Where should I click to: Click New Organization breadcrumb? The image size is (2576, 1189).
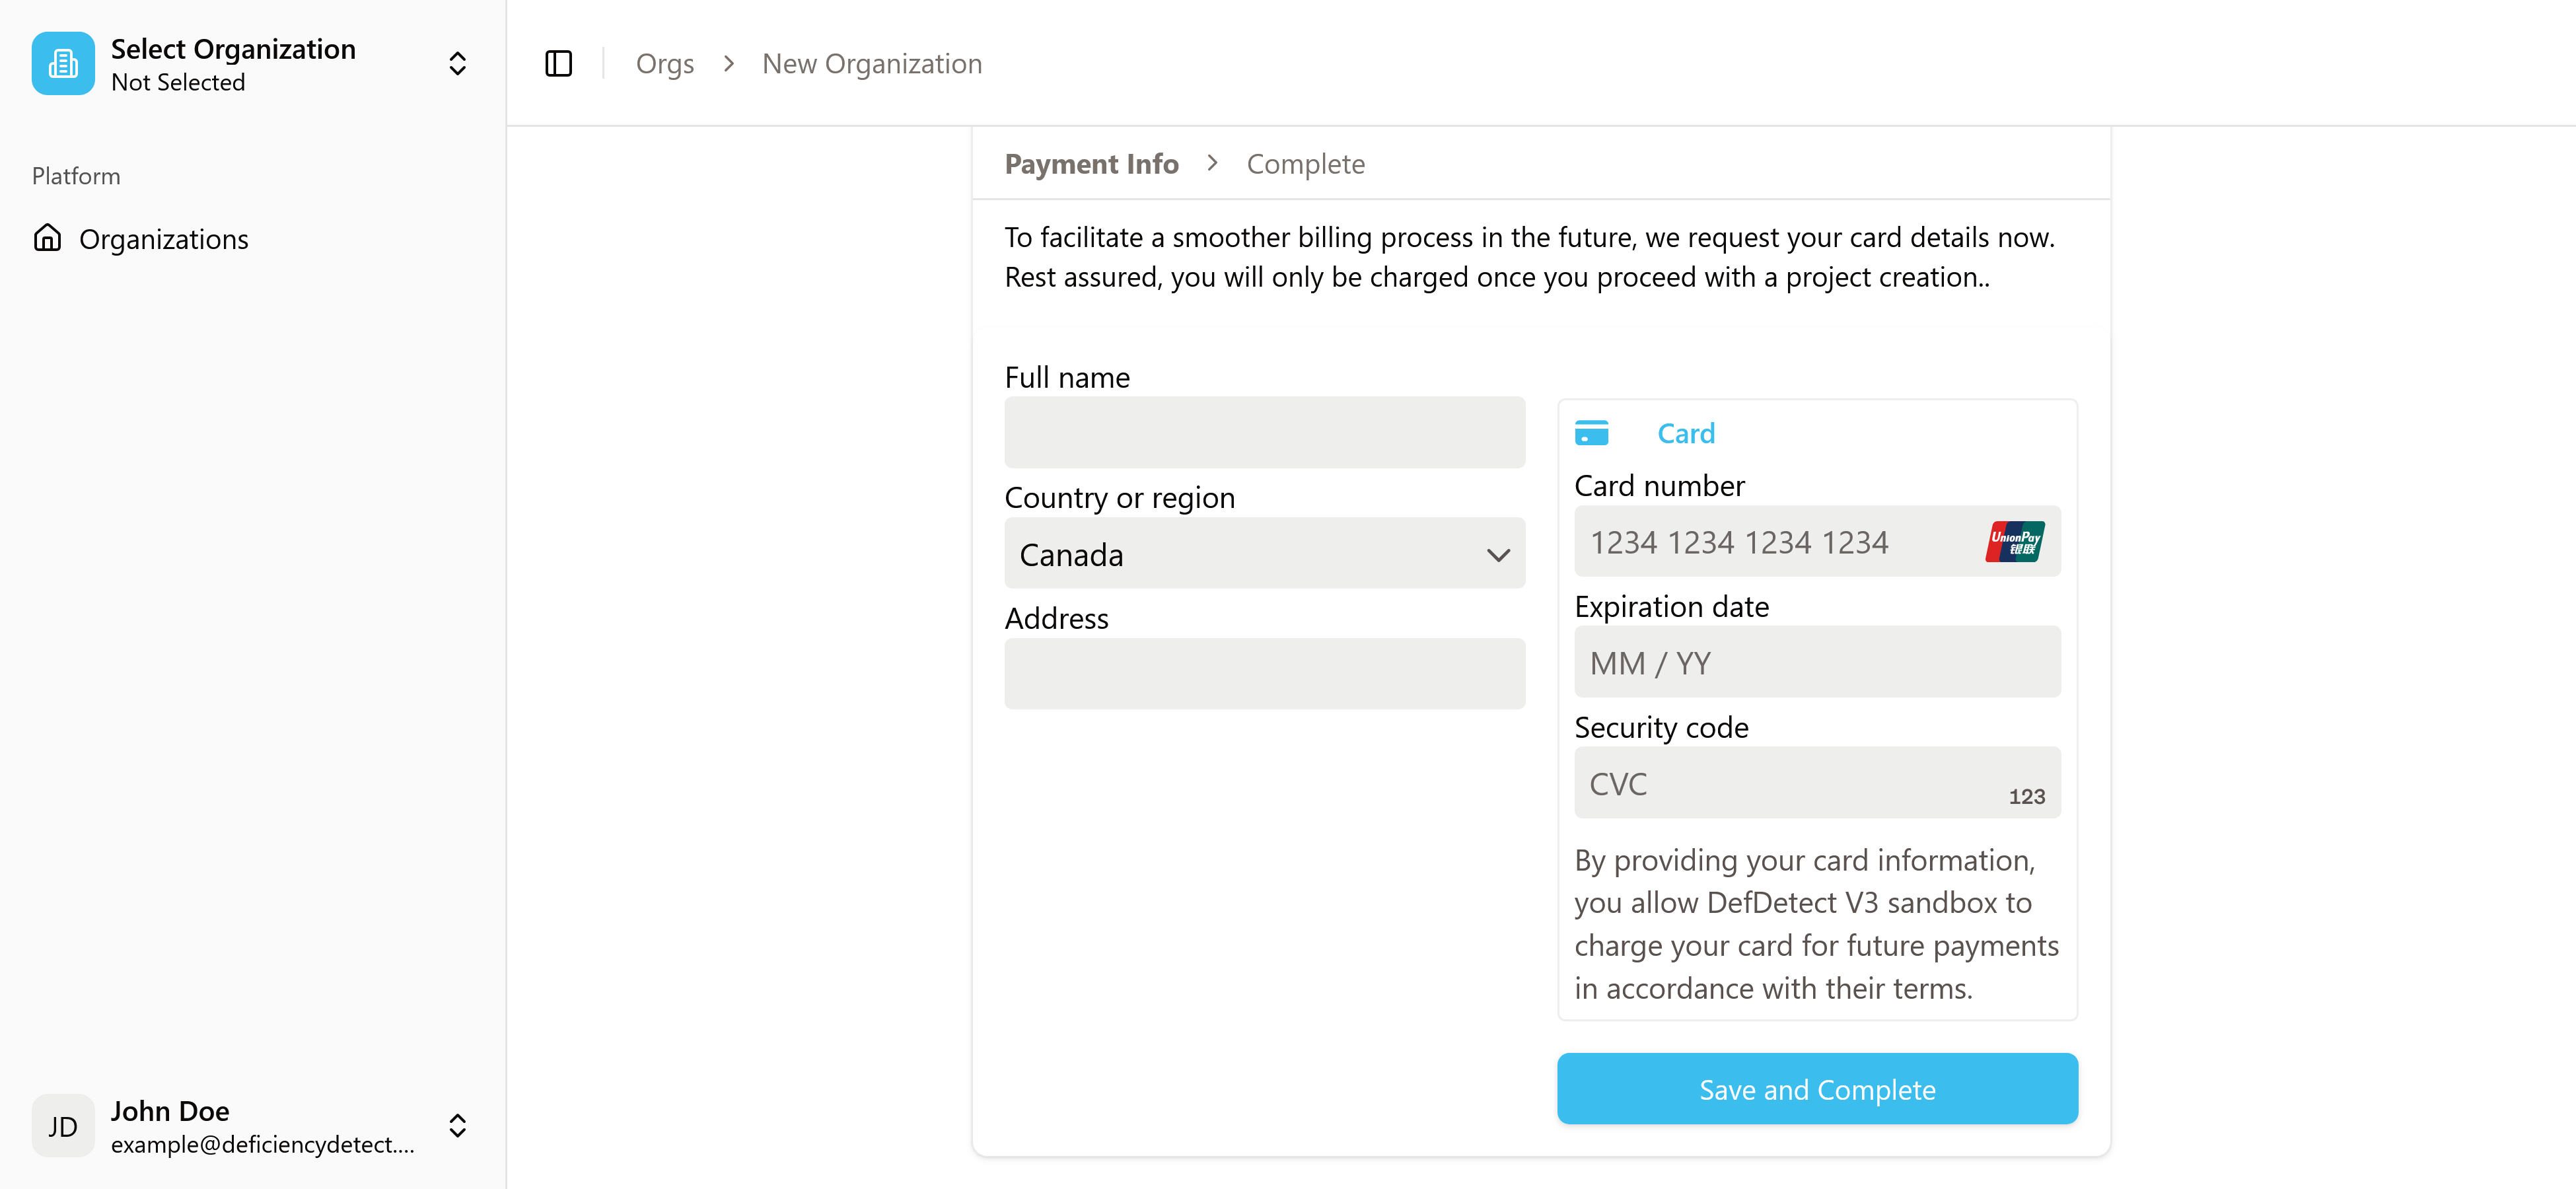click(872, 64)
